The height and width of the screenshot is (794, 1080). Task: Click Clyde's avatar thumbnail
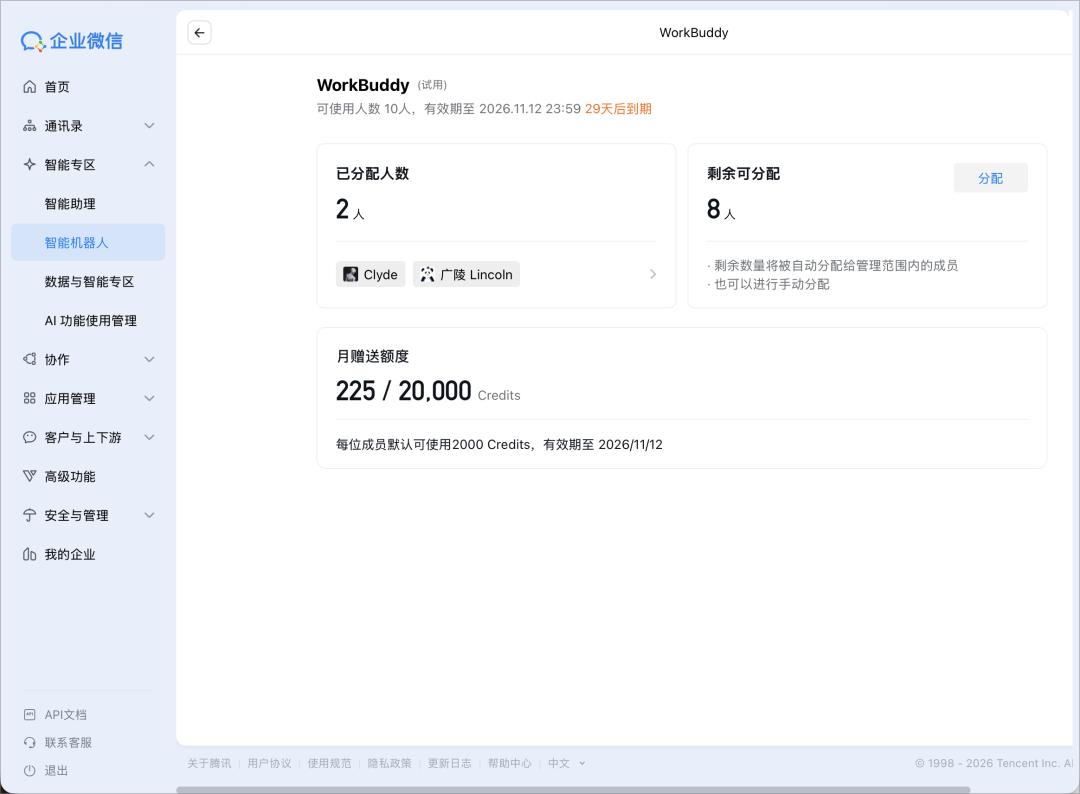coord(351,275)
